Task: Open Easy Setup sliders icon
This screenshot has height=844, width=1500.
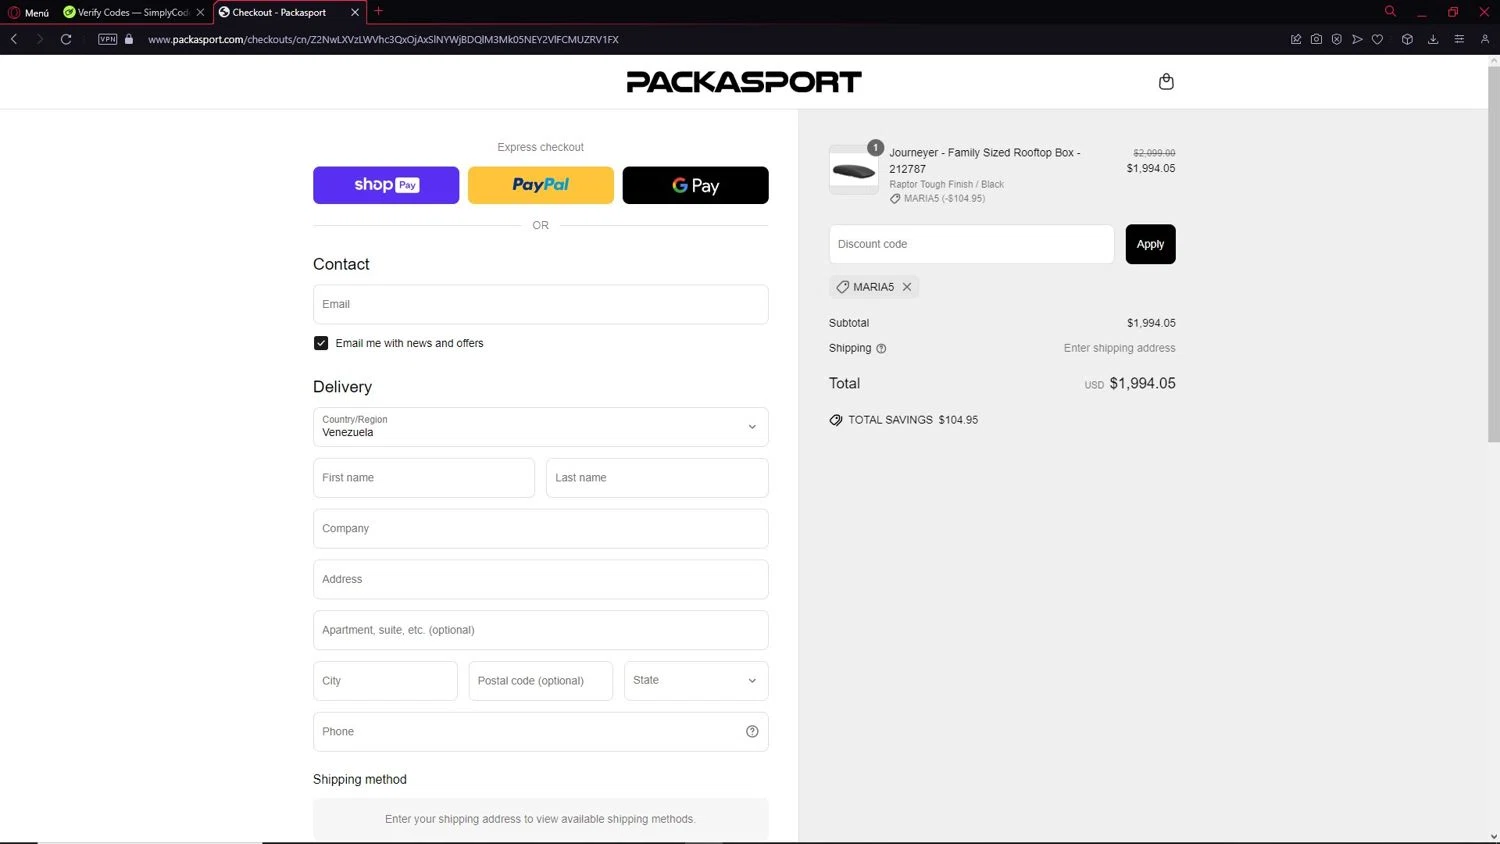Action: (x=1459, y=39)
